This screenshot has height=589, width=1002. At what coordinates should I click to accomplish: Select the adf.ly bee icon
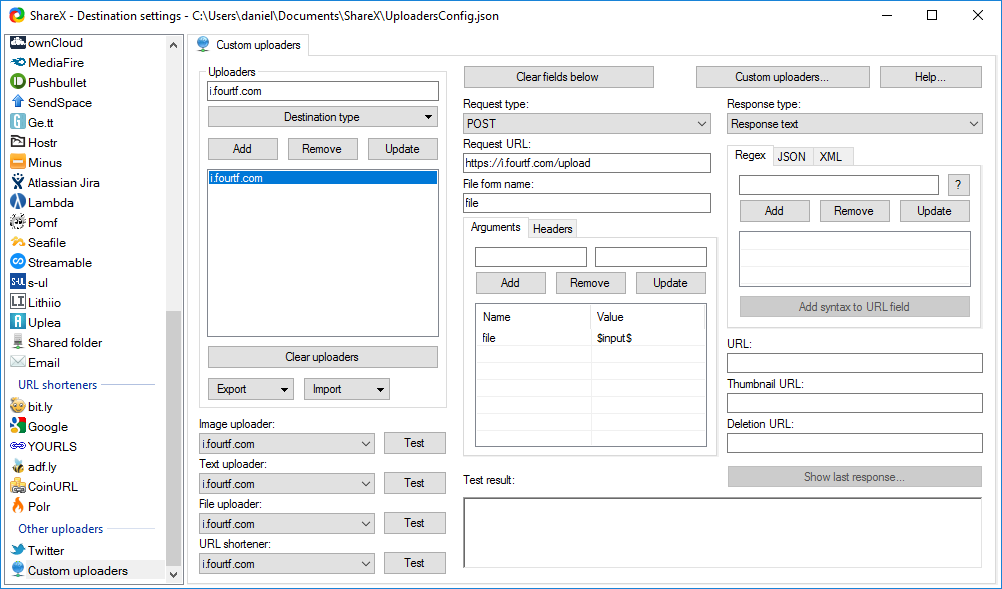(x=18, y=466)
